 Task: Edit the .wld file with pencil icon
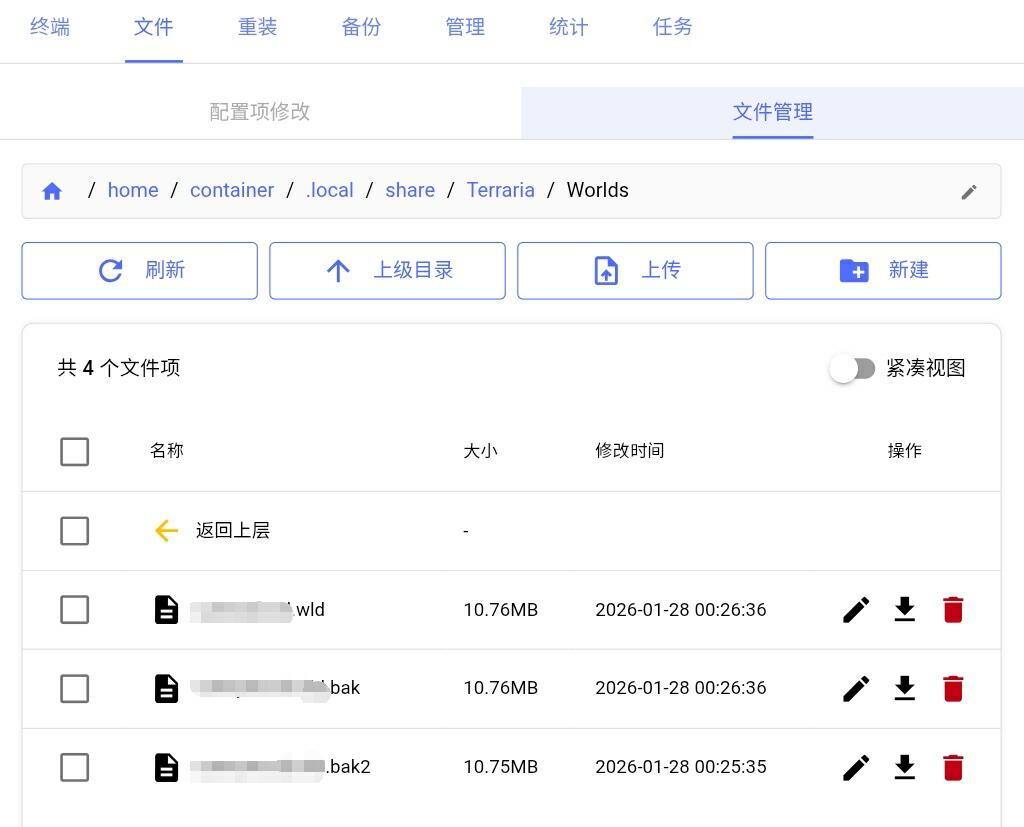pos(856,609)
